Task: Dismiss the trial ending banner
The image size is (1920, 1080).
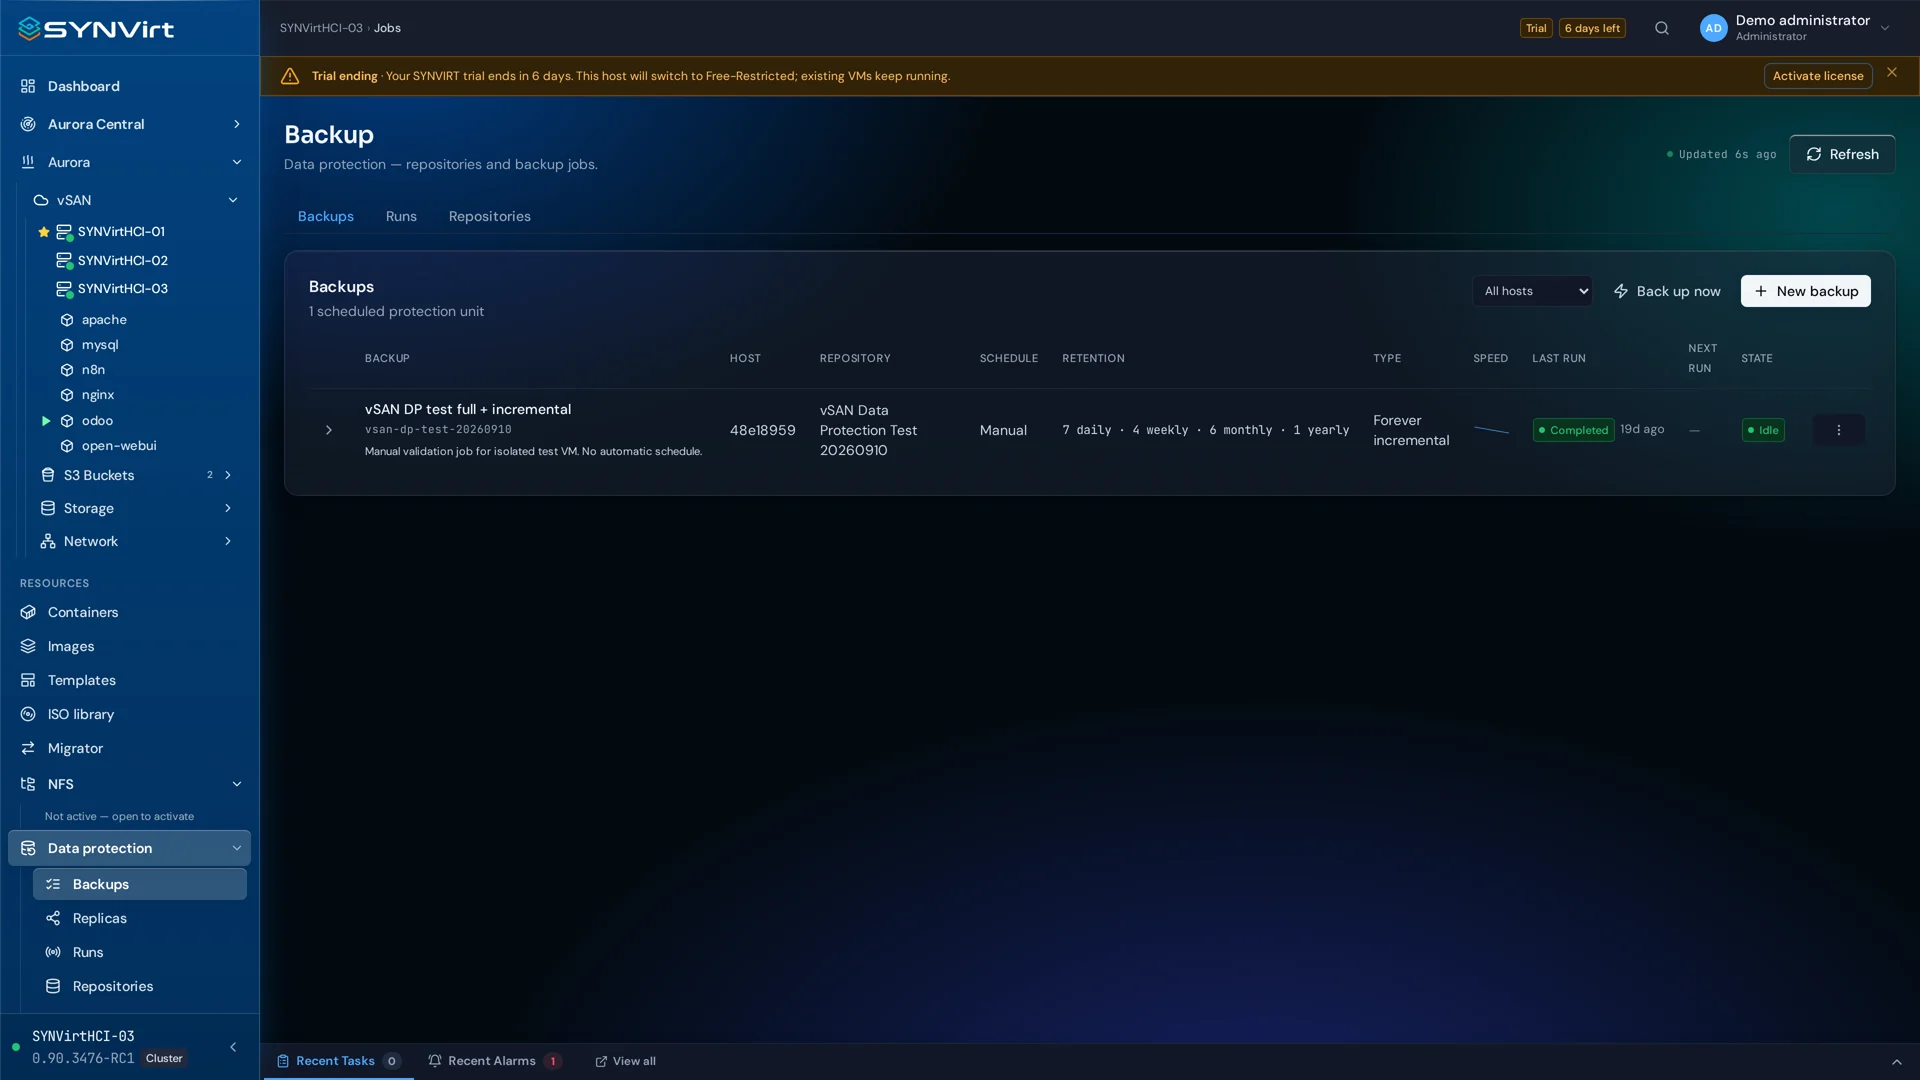Action: (x=1892, y=72)
